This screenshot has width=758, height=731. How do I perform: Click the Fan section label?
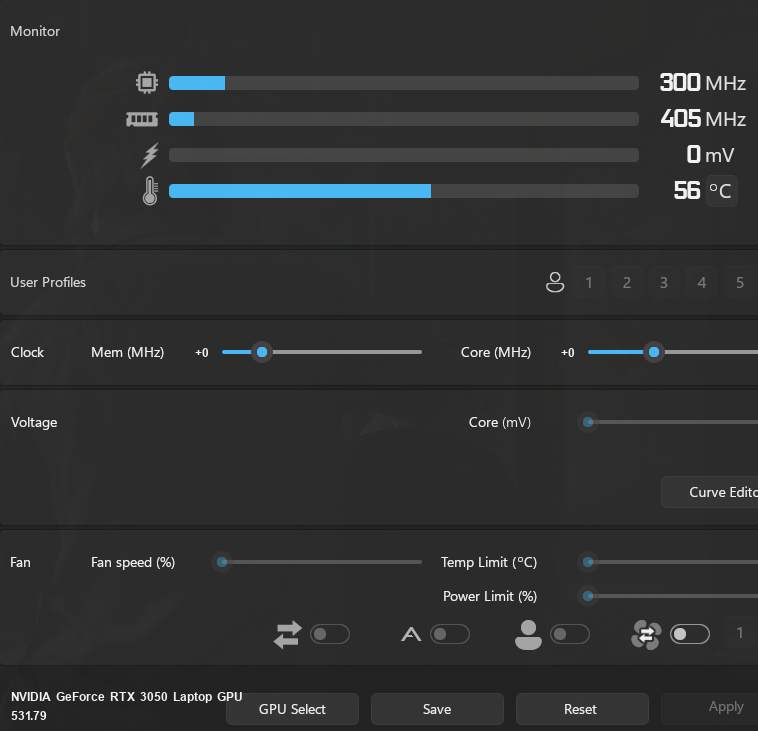[x=20, y=562]
